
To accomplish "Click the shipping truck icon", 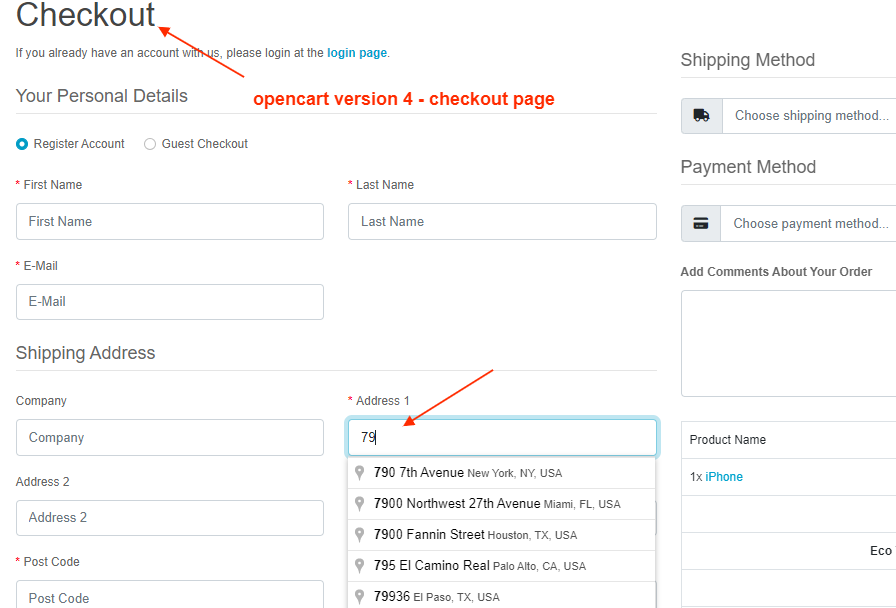I will (701, 116).
